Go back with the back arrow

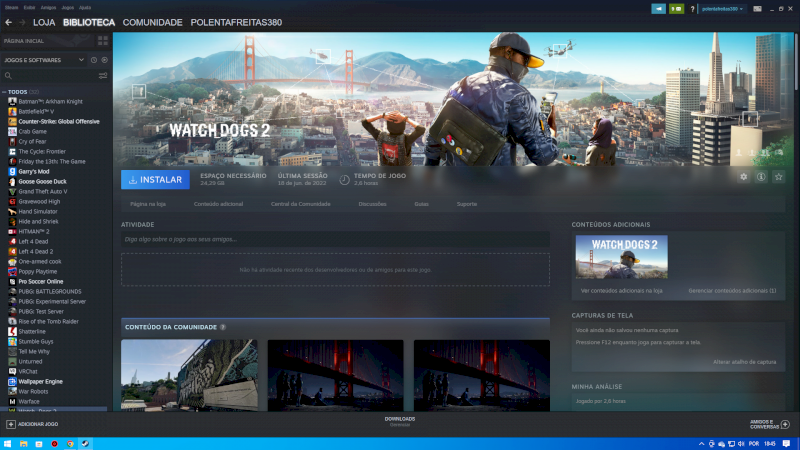click(8, 22)
